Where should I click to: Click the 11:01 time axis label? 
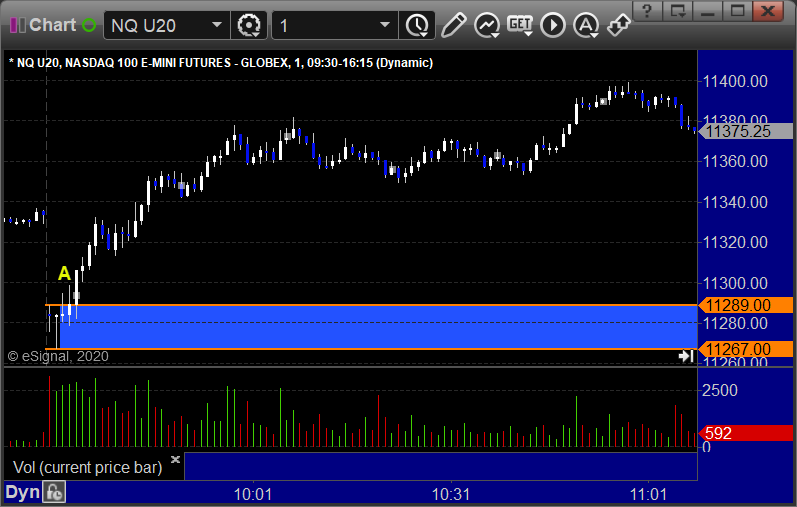[x=648, y=494]
